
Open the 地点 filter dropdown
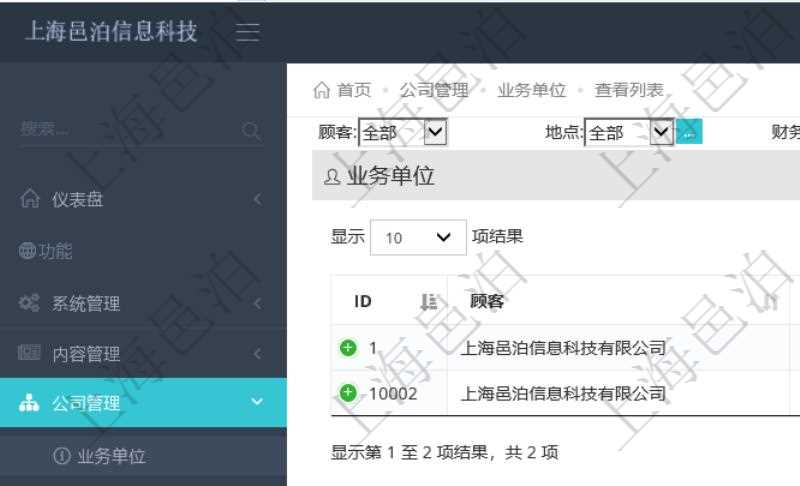[x=629, y=132]
